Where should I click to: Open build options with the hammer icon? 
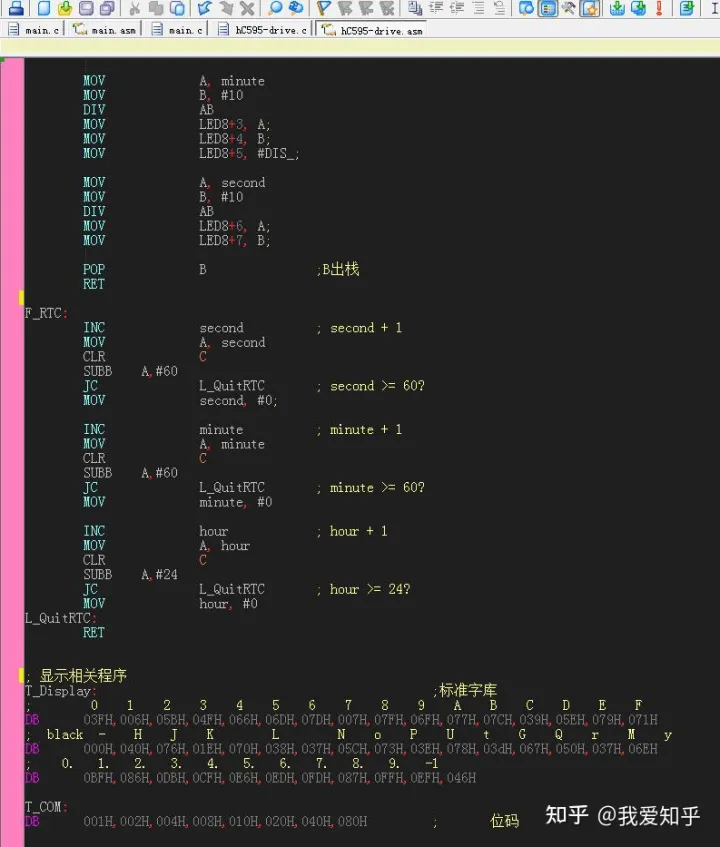(x=569, y=8)
